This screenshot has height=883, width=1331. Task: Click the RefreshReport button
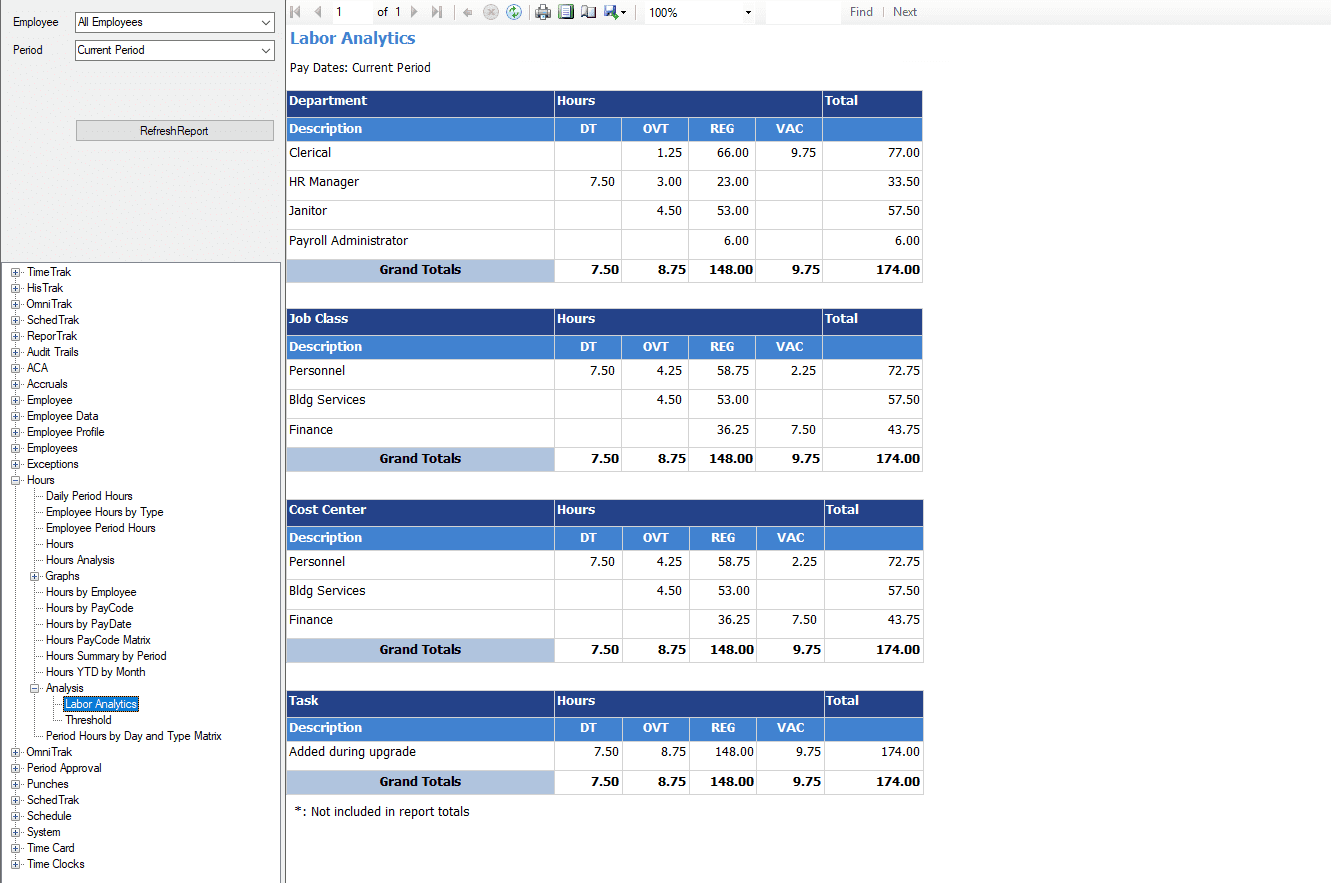(175, 131)
